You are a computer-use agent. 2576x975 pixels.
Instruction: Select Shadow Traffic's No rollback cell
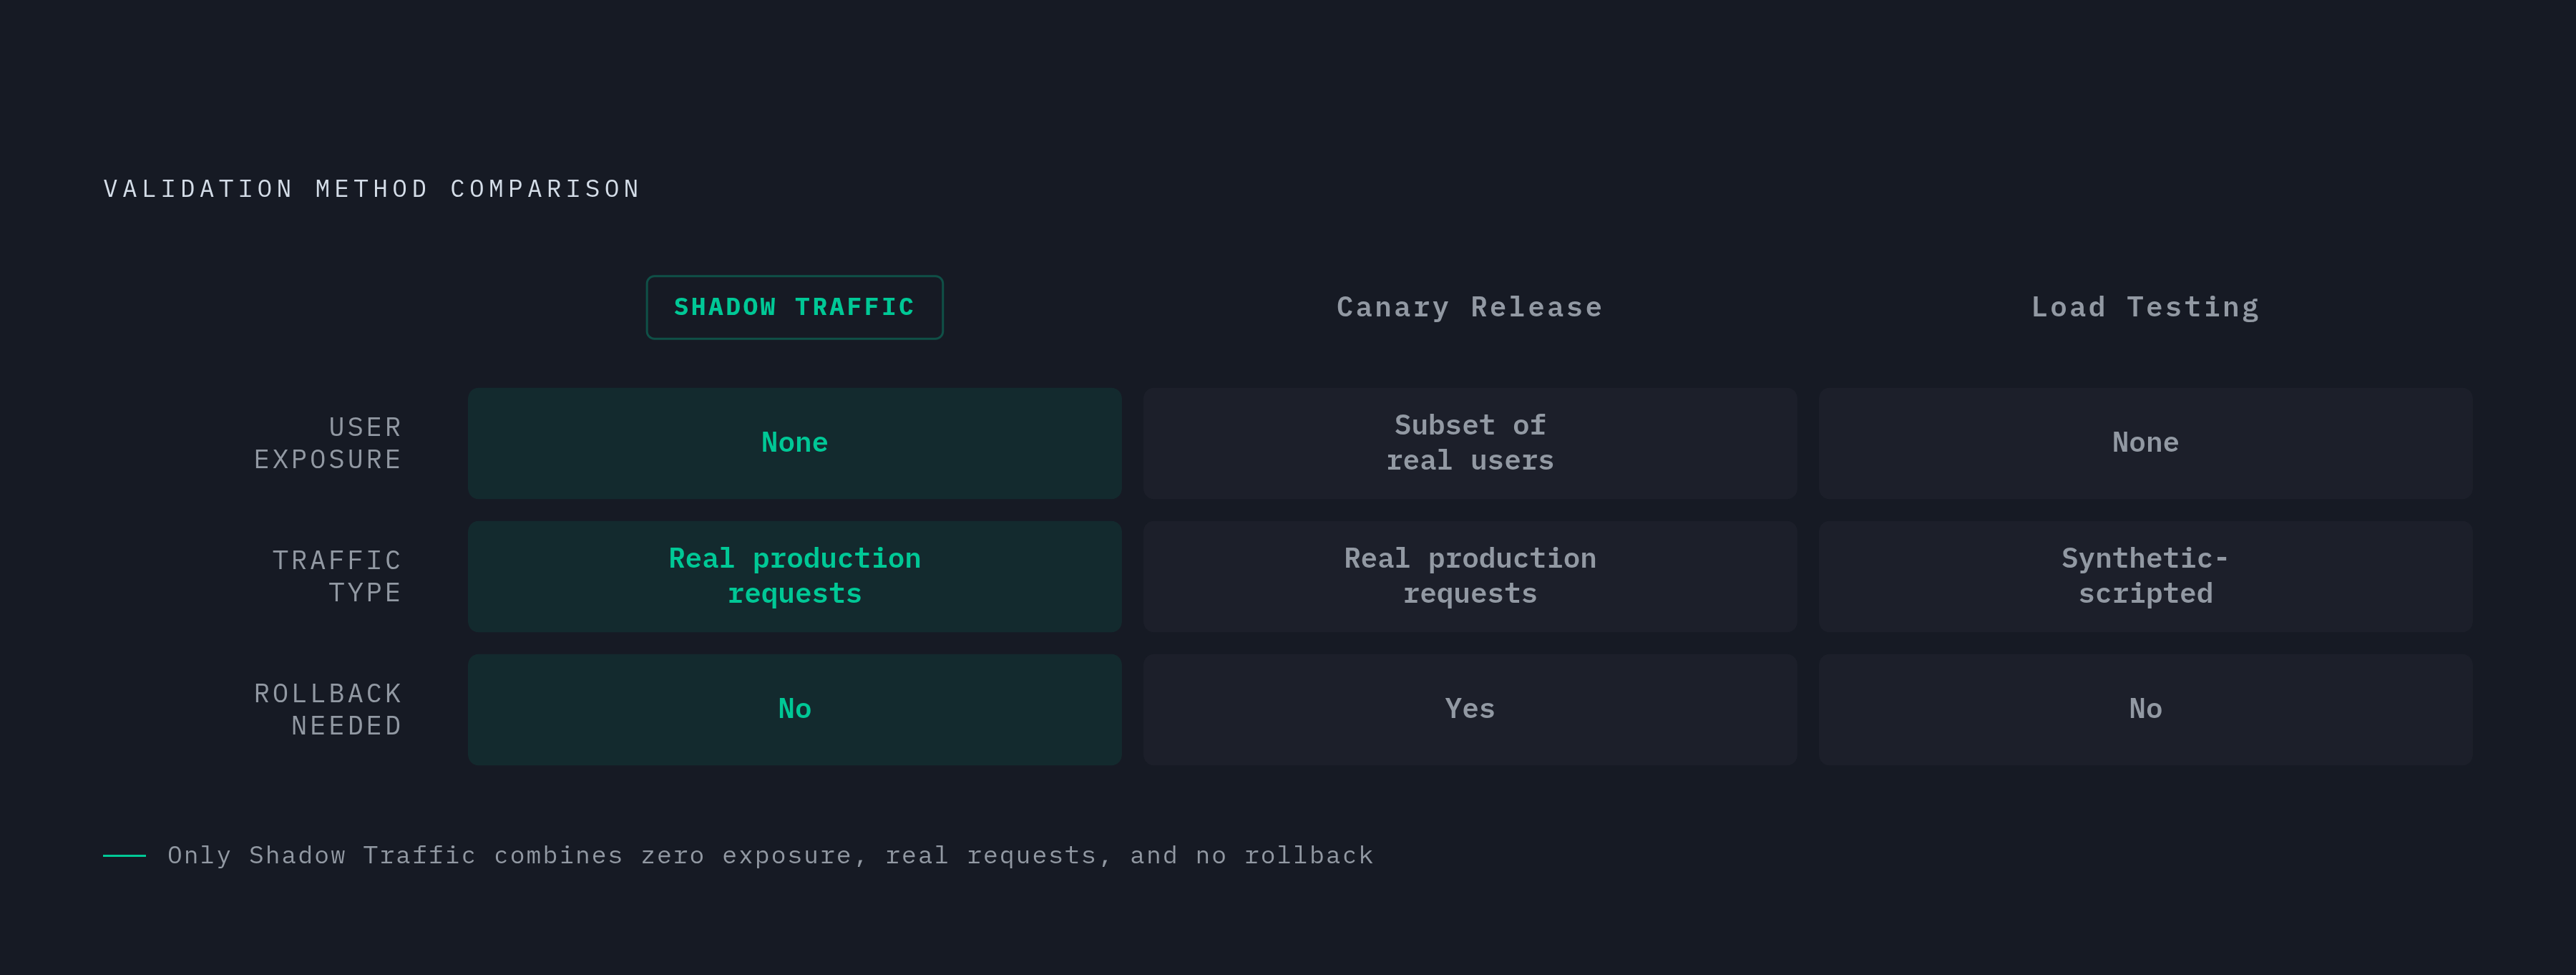tap(794, 709)
